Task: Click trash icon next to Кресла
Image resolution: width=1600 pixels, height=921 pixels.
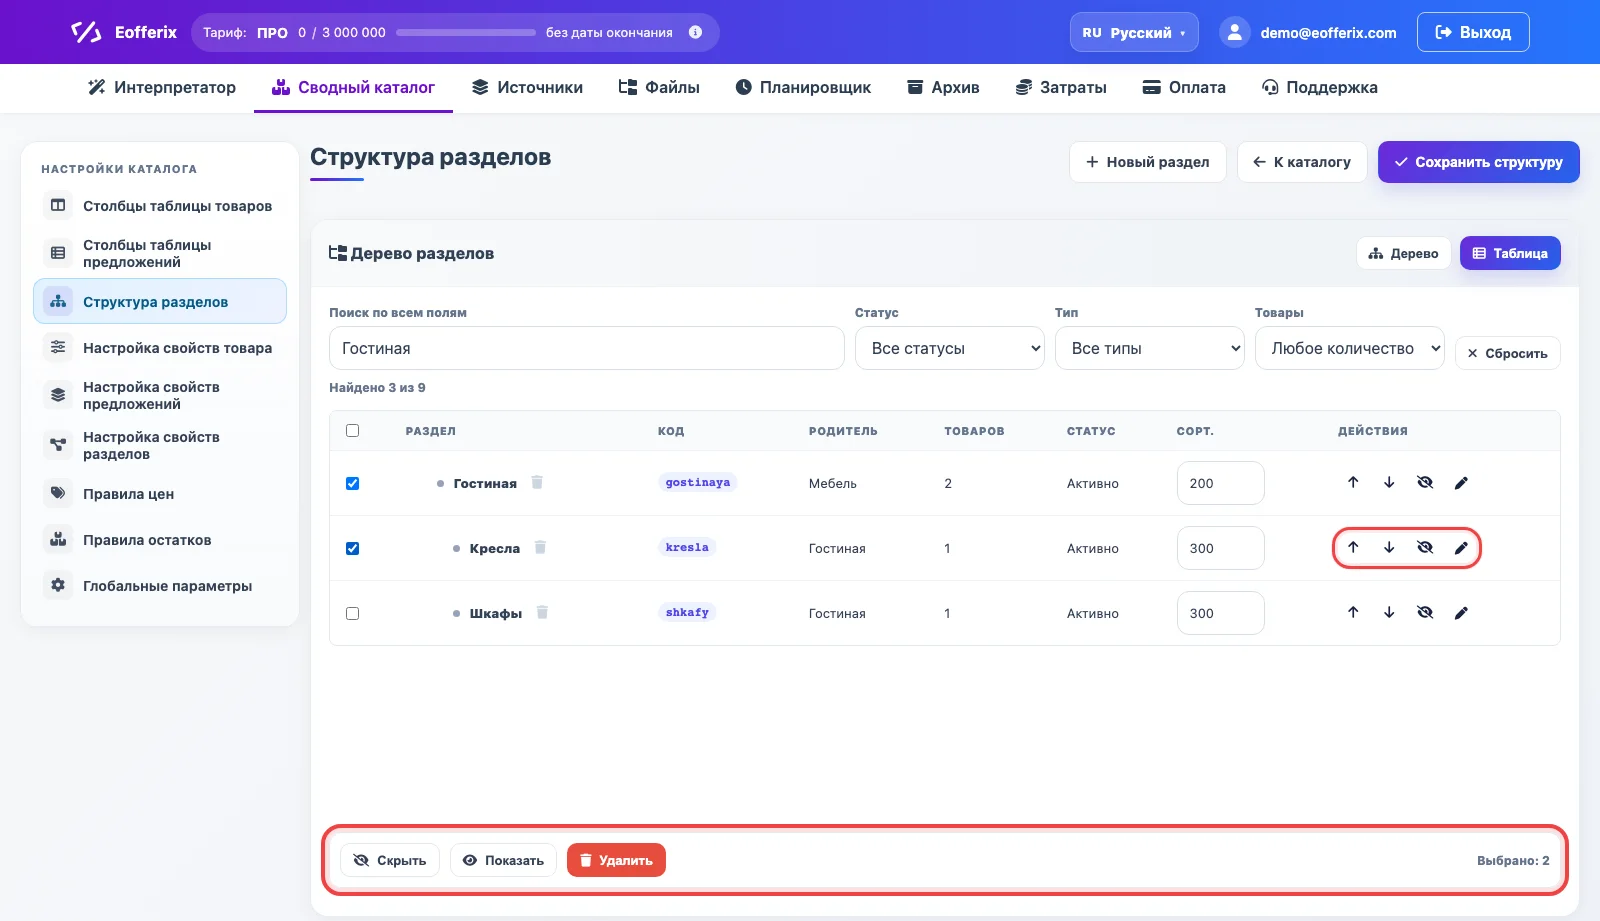Action: tap(540, 547)
